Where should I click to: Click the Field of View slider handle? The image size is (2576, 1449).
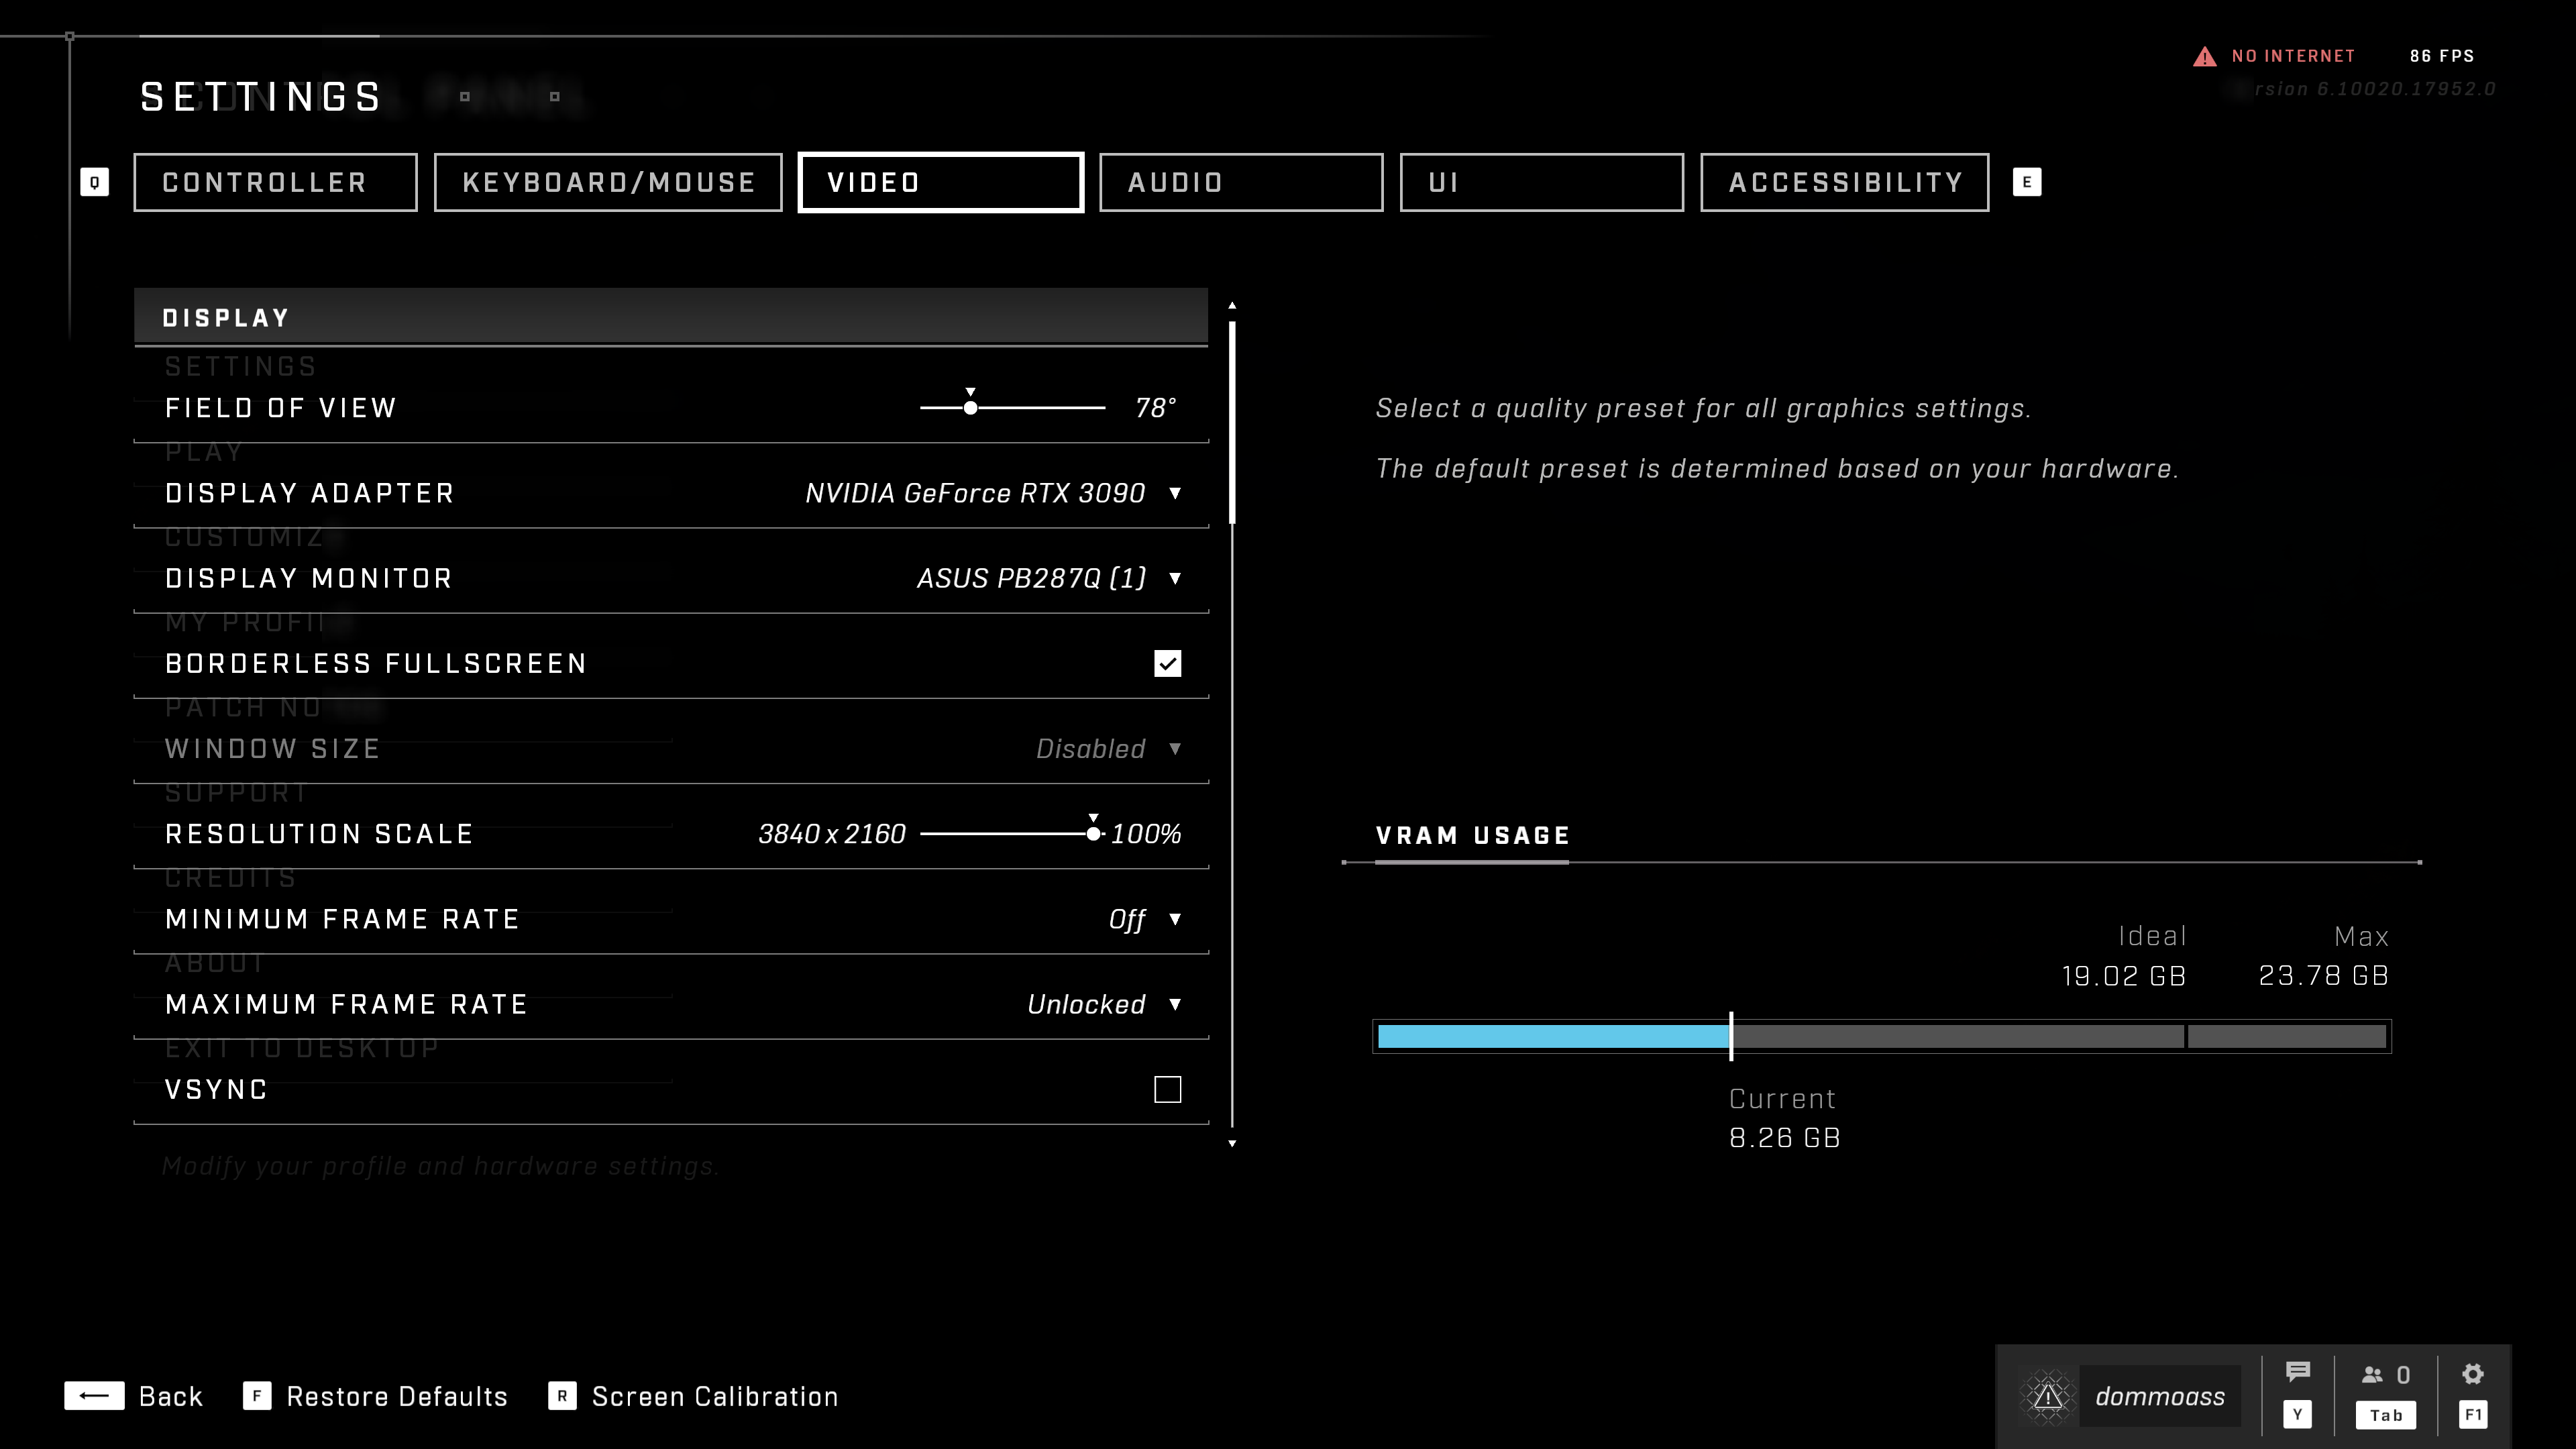click(970, 408)
